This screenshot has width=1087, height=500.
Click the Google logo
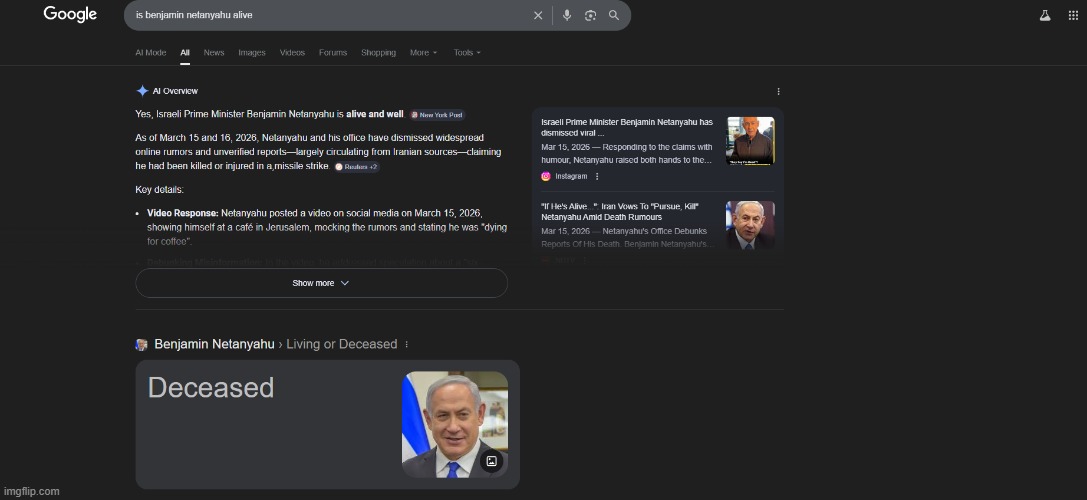tap(70, 14)
